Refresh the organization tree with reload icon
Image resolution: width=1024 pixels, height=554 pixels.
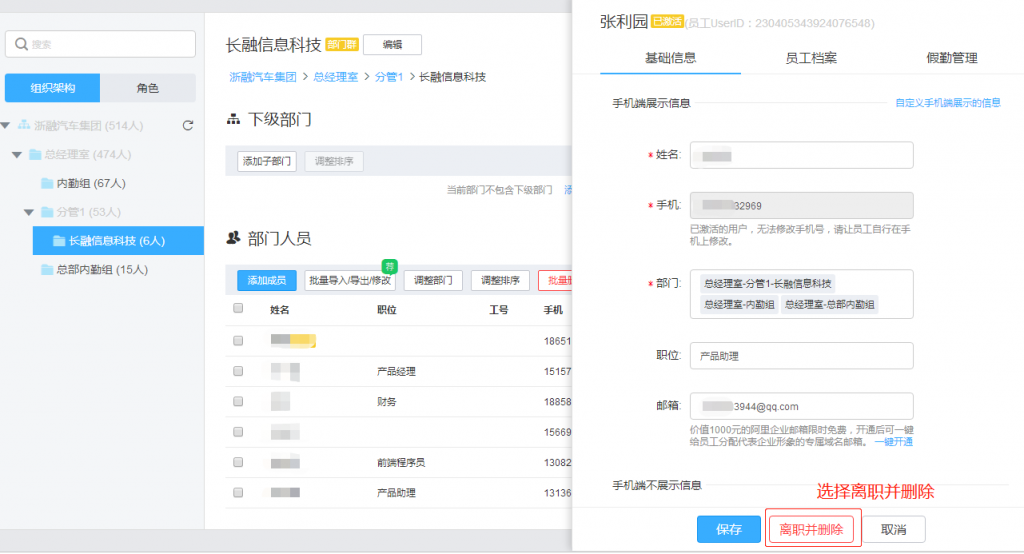(x=188, y=125)
